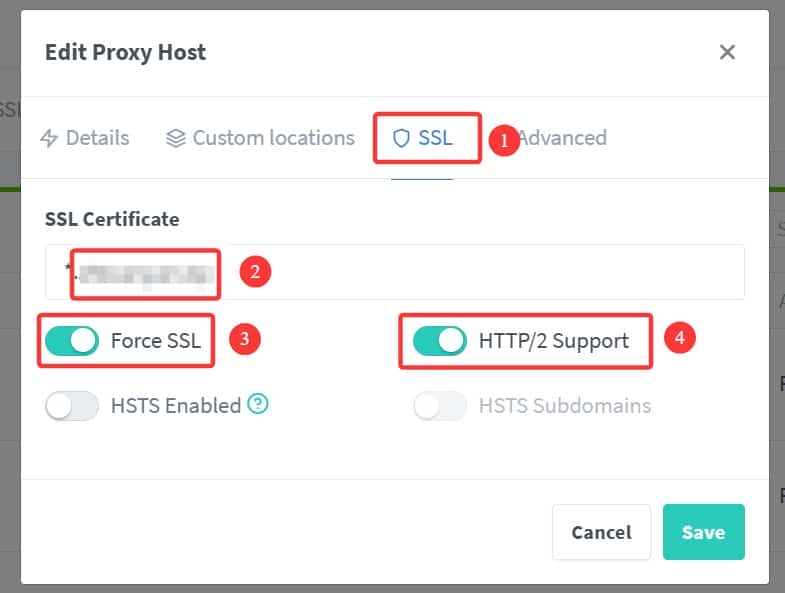Click the Edit Proxy Host title text
Screen dimensions: 785x593
click(x=125, y=53)
